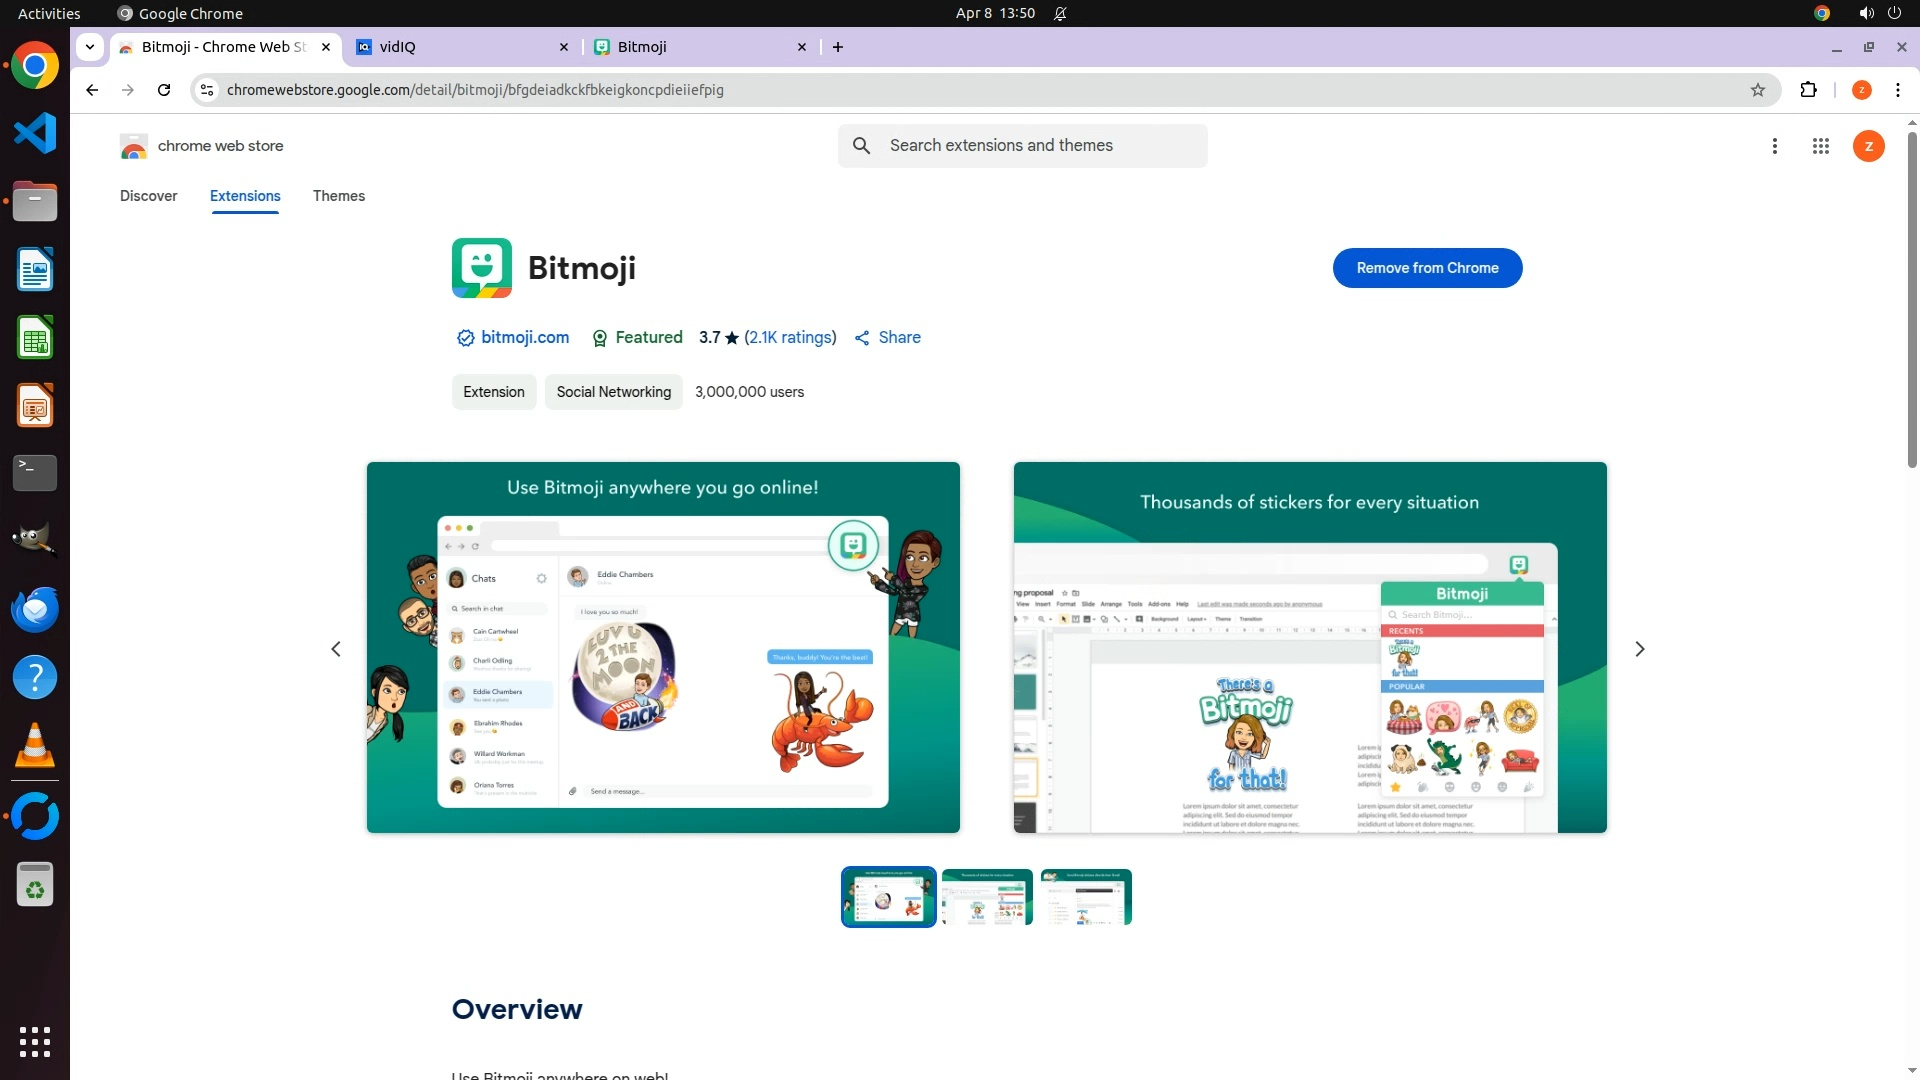View site information icon in address bar
Image resolution: width=1920 pixels, height=1080 pixels.
click(206, 90)
